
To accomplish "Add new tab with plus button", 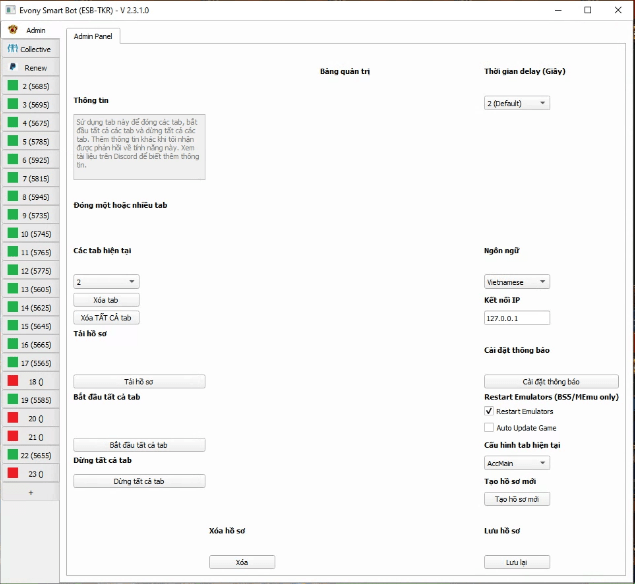I will pos(30,492).
